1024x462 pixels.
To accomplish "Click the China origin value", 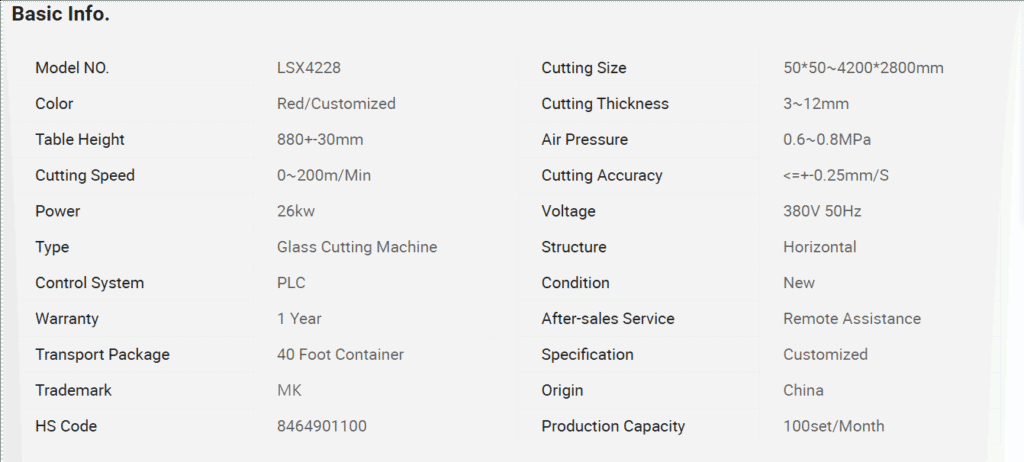I will click(803, 391).
